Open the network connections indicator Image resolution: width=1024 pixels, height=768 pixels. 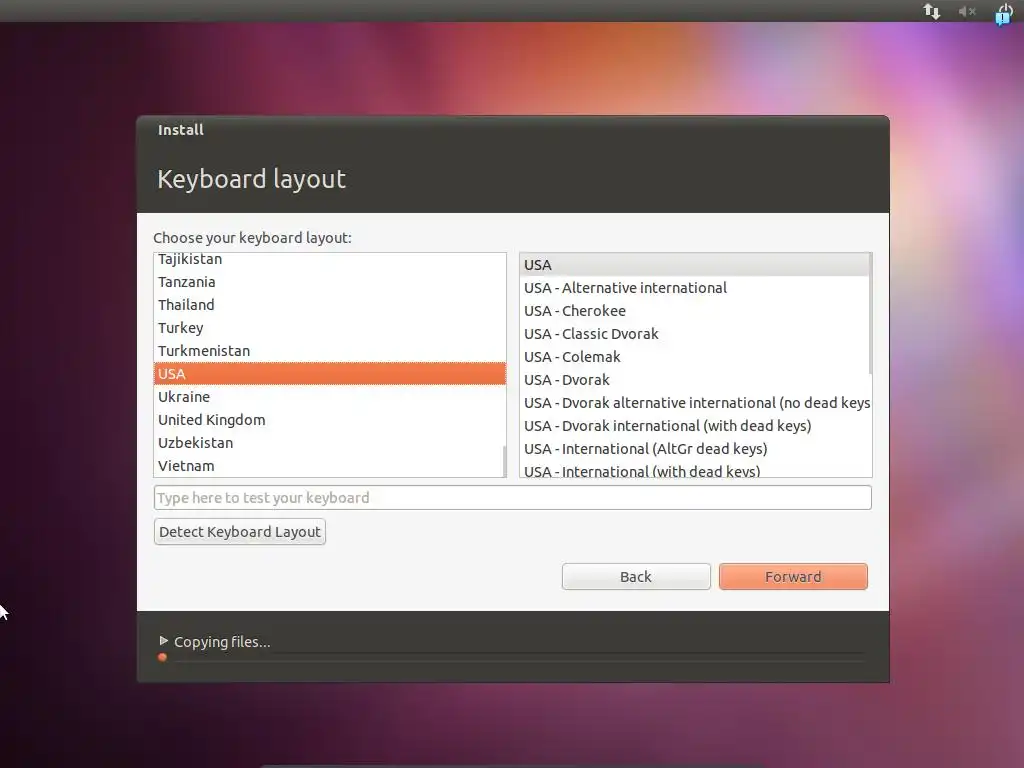click(931, 11)
